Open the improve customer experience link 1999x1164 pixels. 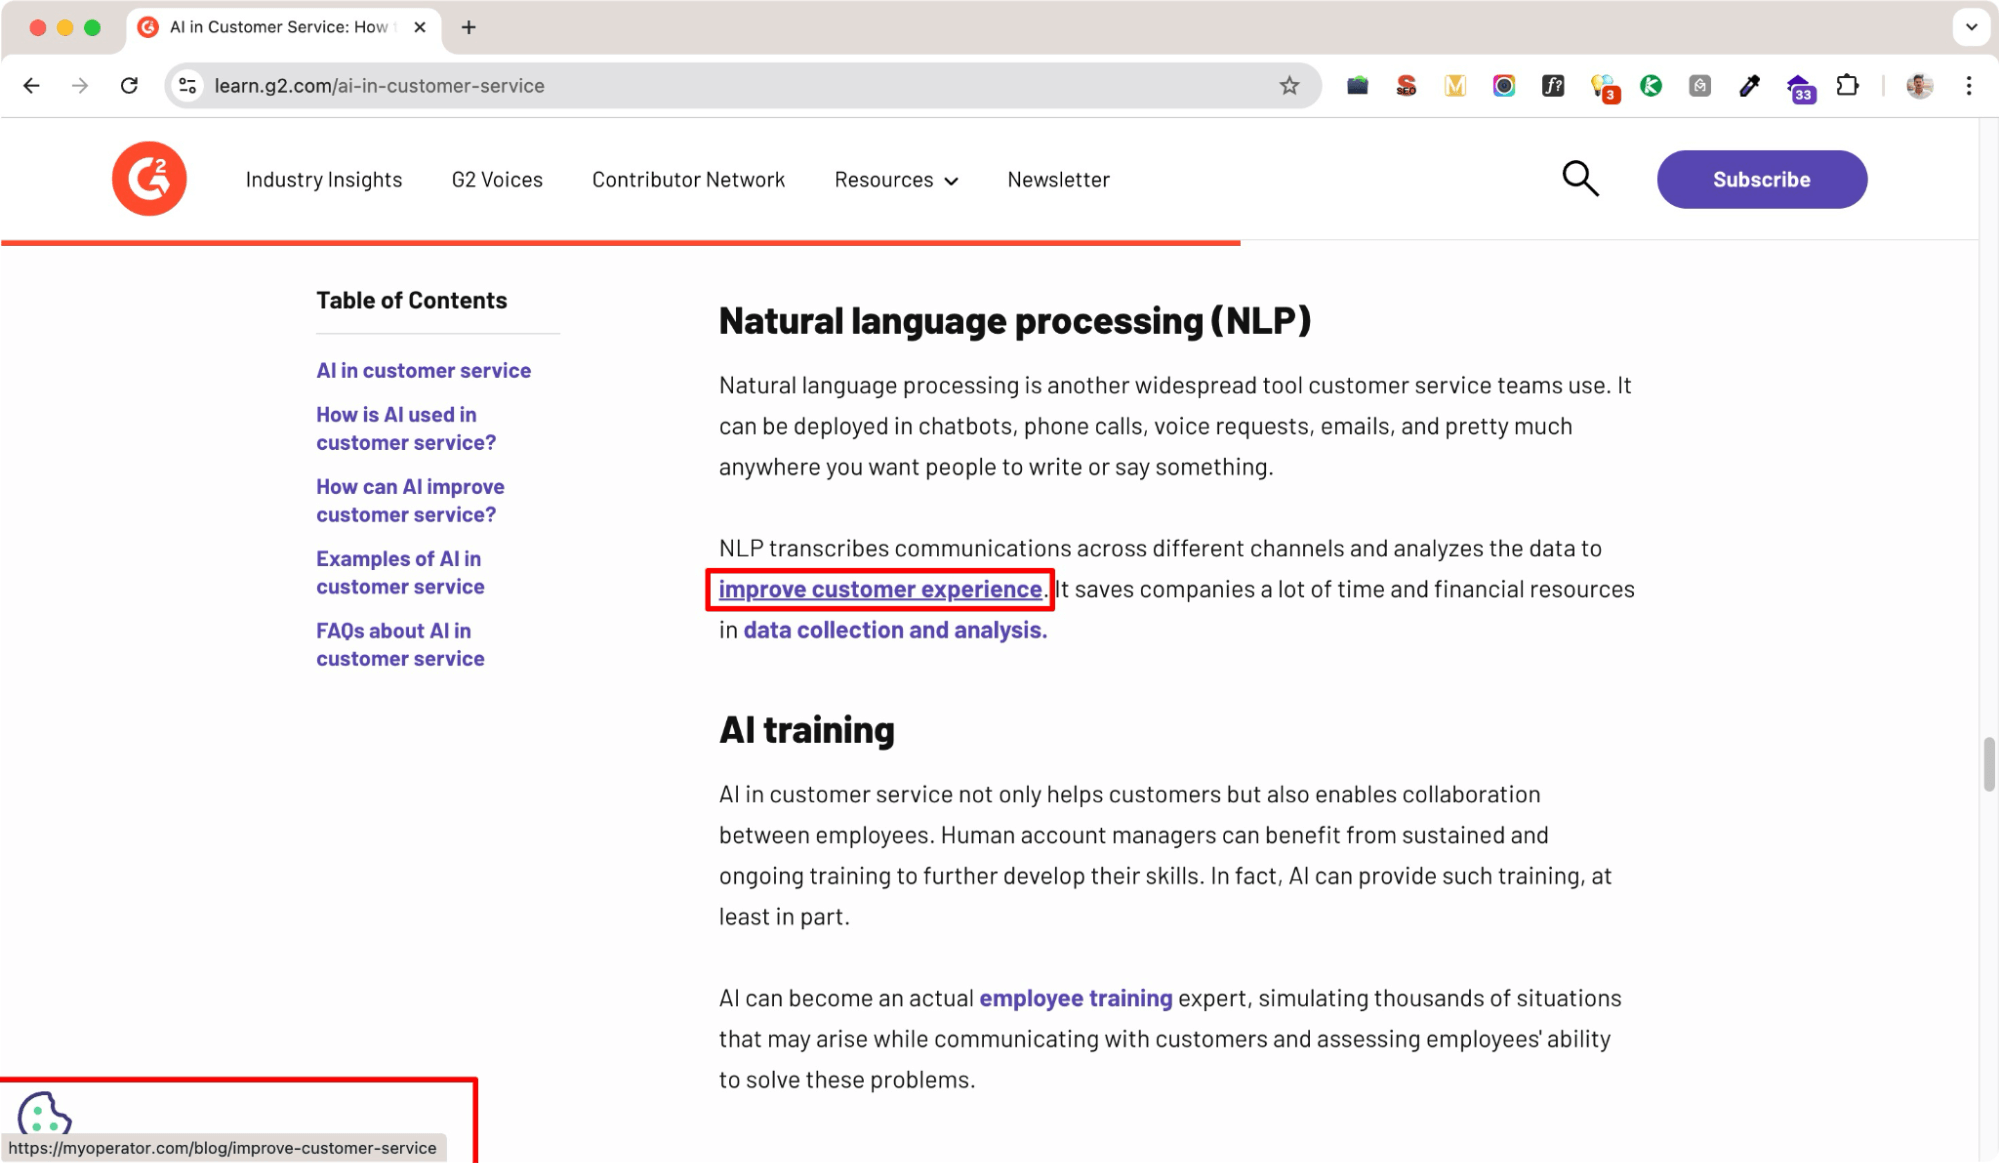coord(879,589)
